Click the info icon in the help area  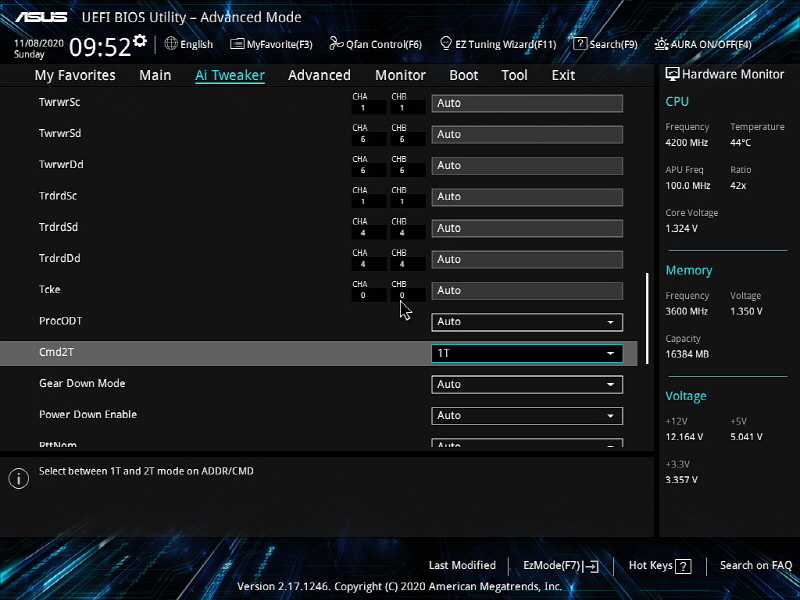(x=18, y=479)
